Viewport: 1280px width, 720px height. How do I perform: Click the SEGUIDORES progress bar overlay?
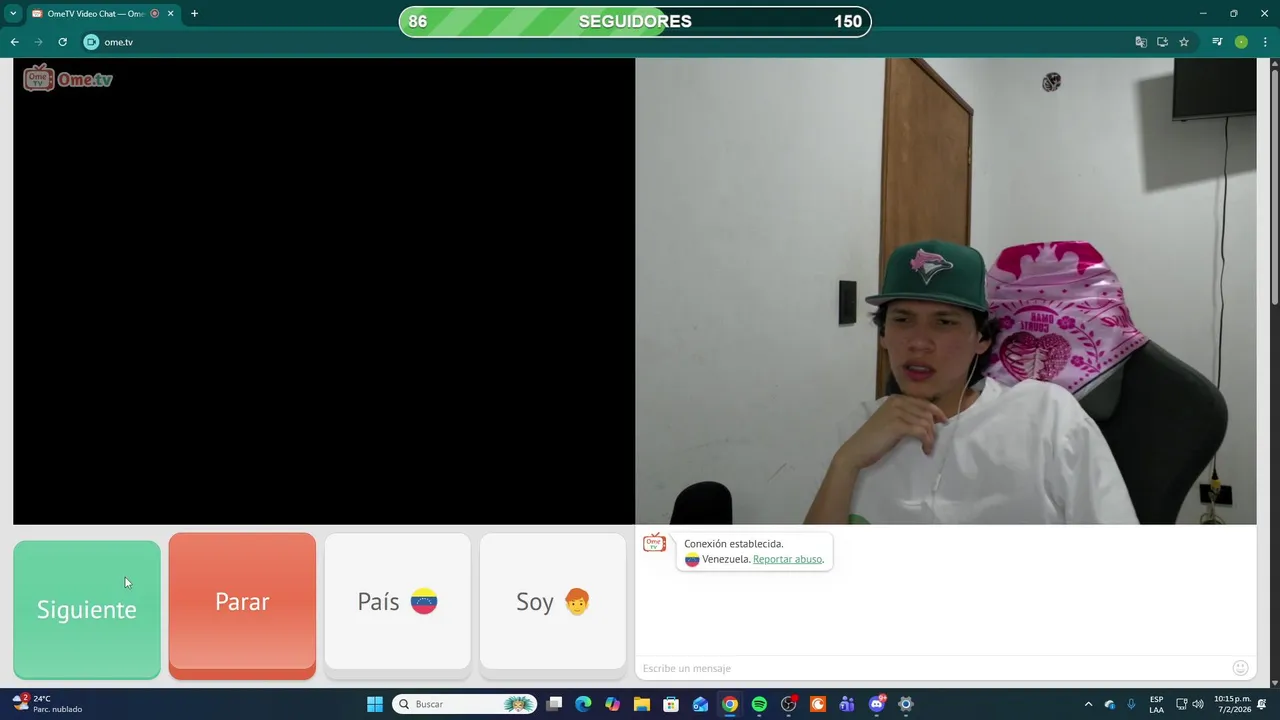tap(635, 22)
